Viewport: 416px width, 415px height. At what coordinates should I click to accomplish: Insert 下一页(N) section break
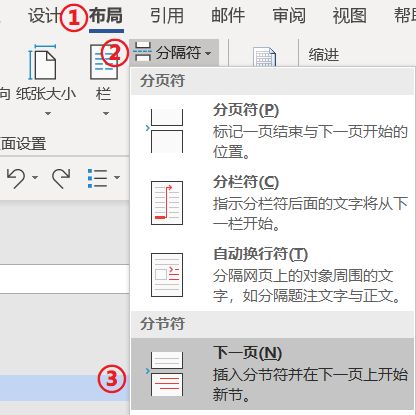tap(273, 374)
